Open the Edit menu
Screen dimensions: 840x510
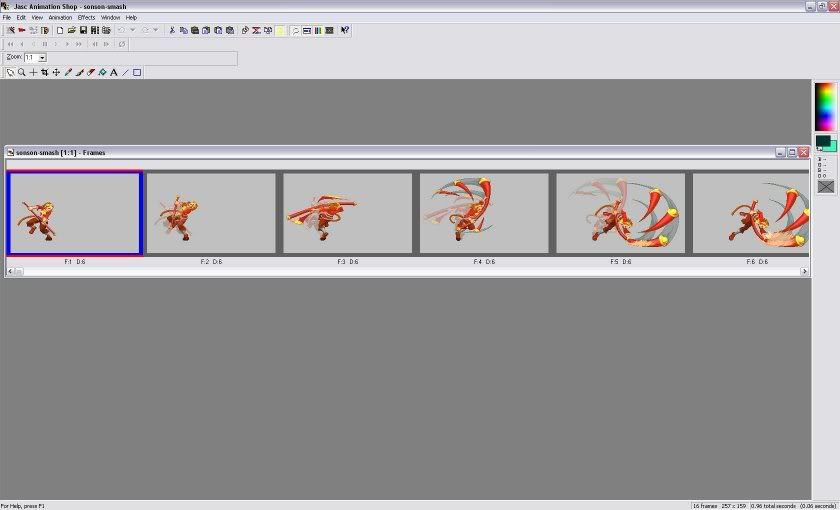click(21, 18)
